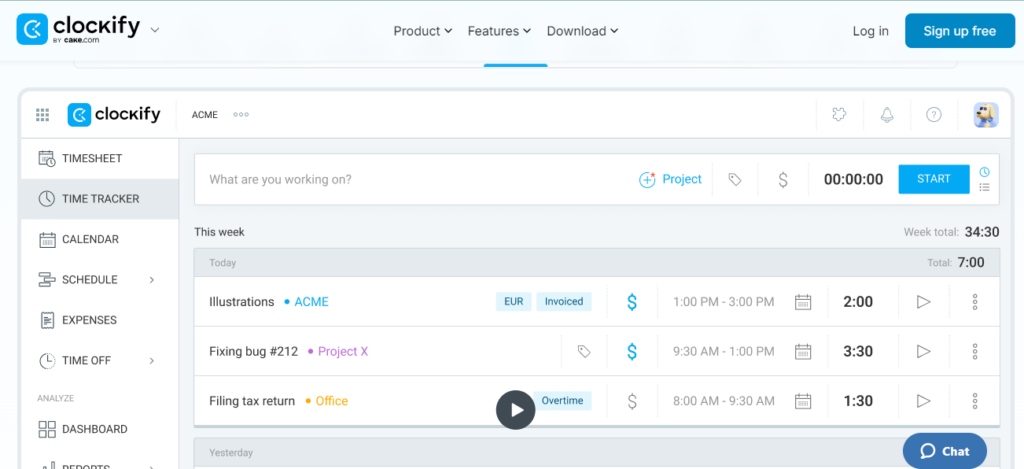Toggle billable status on Illustrations entry
Viewport: 1024px width, 469px height.
click(x=632, y=302)
